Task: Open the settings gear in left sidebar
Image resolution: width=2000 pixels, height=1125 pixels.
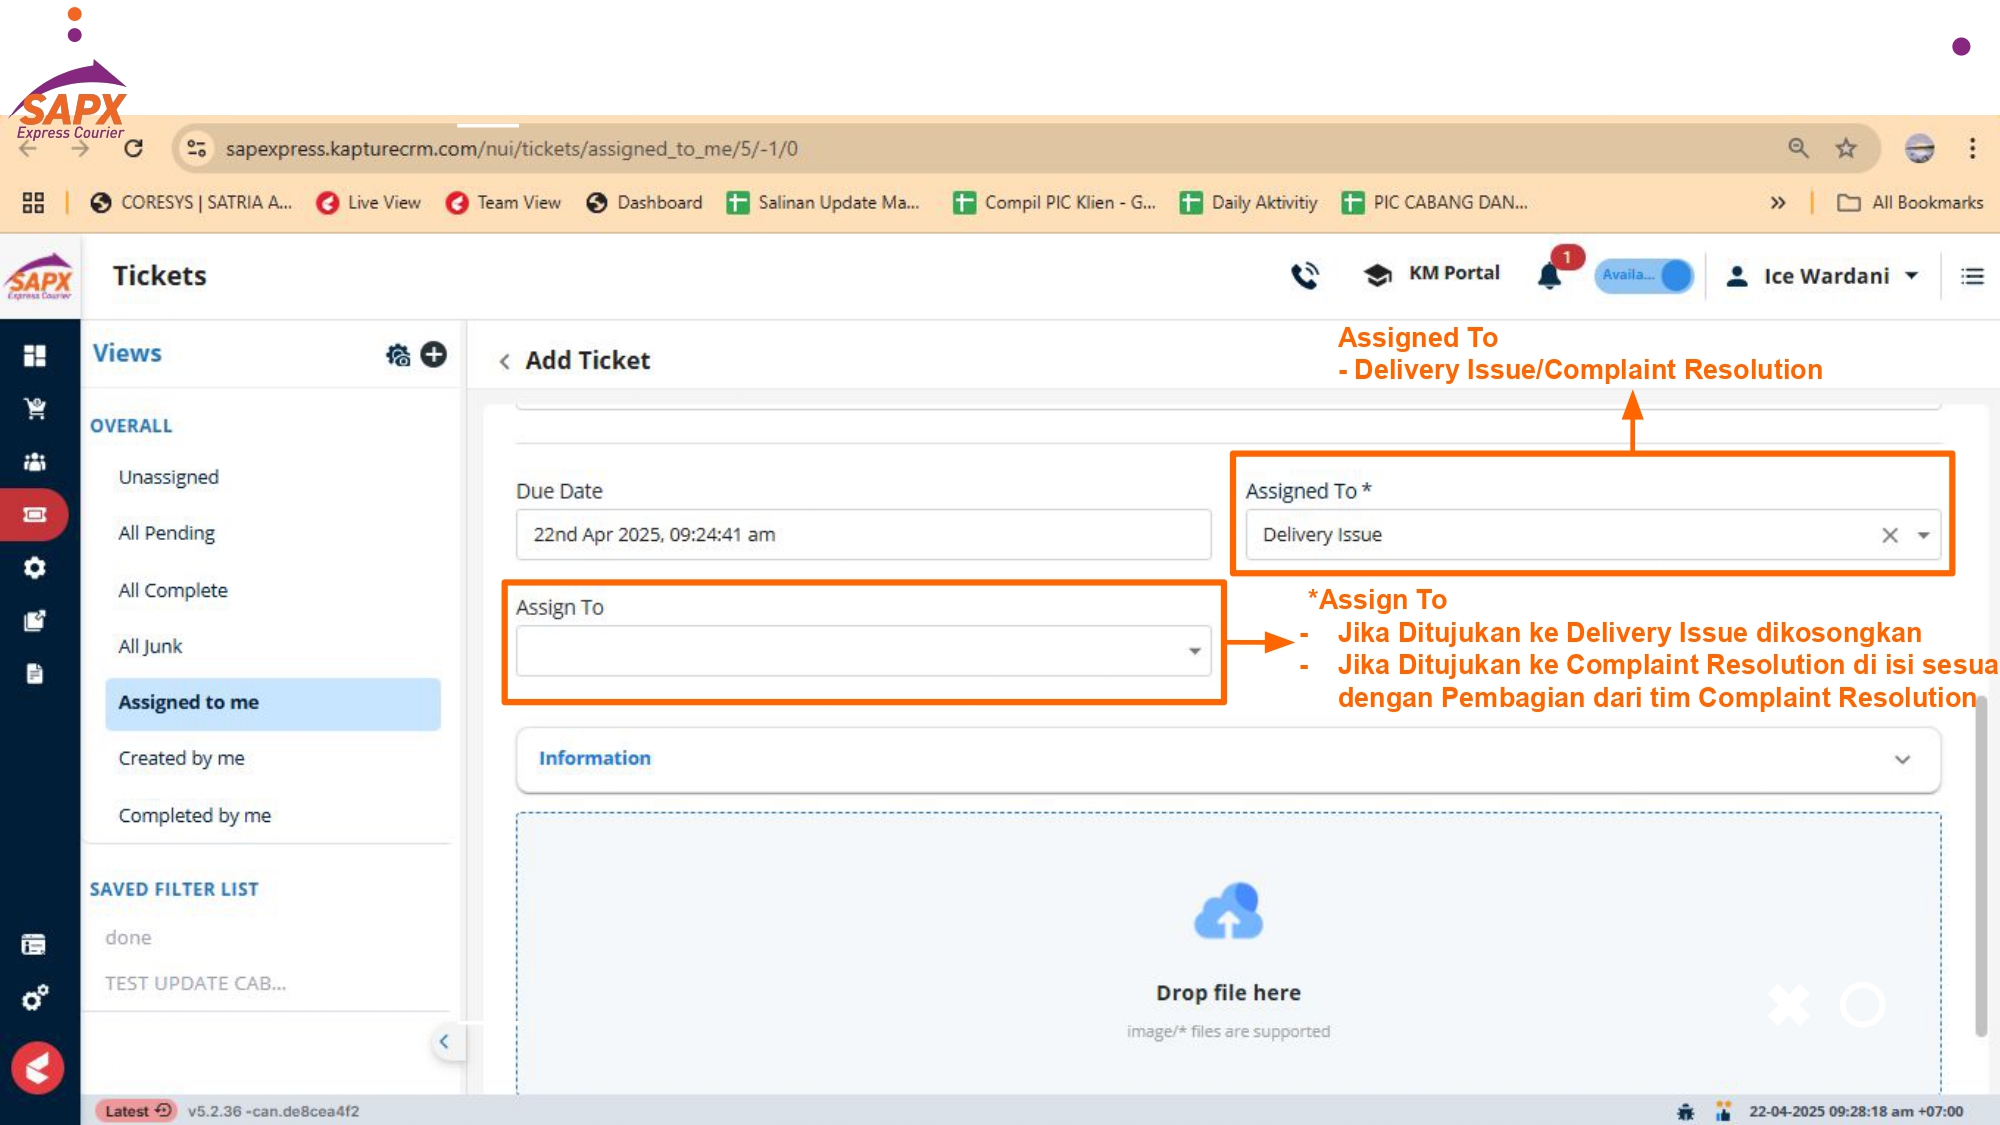Action: coord(35,568)
